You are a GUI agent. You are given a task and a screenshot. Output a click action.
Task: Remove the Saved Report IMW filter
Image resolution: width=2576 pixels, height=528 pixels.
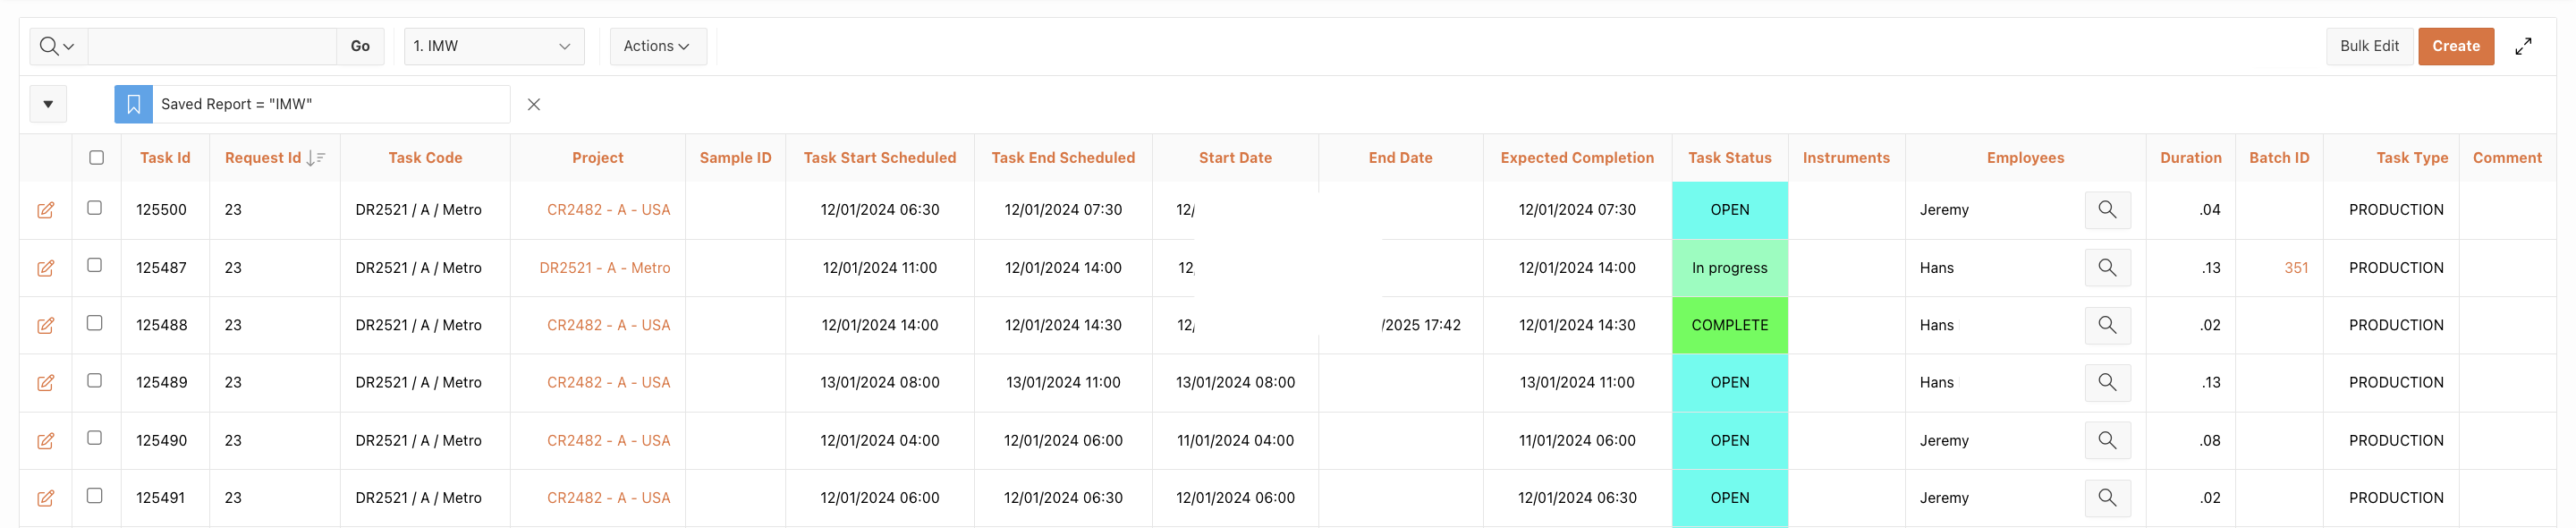click(534, 104)
